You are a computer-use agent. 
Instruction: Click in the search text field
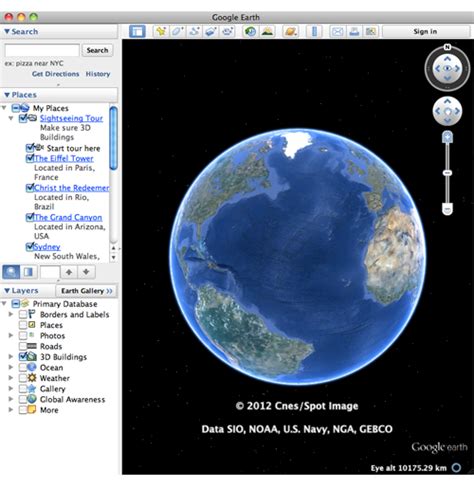42,50
